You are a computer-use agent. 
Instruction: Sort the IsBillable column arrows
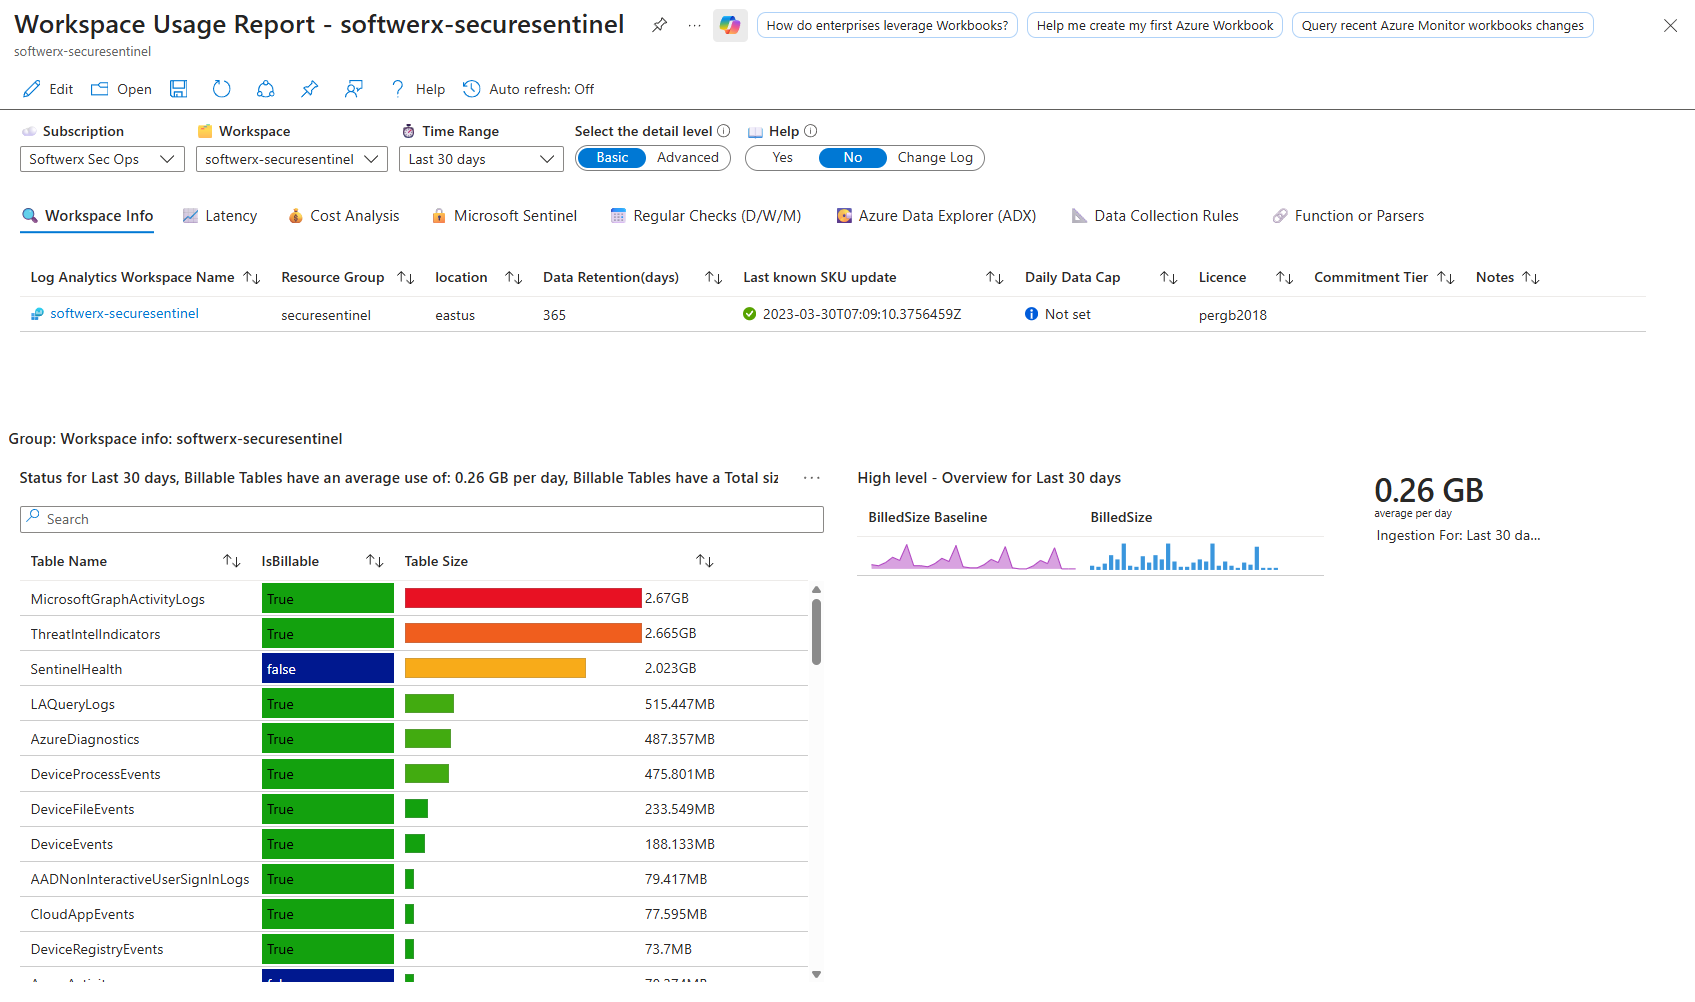(375, 561)
